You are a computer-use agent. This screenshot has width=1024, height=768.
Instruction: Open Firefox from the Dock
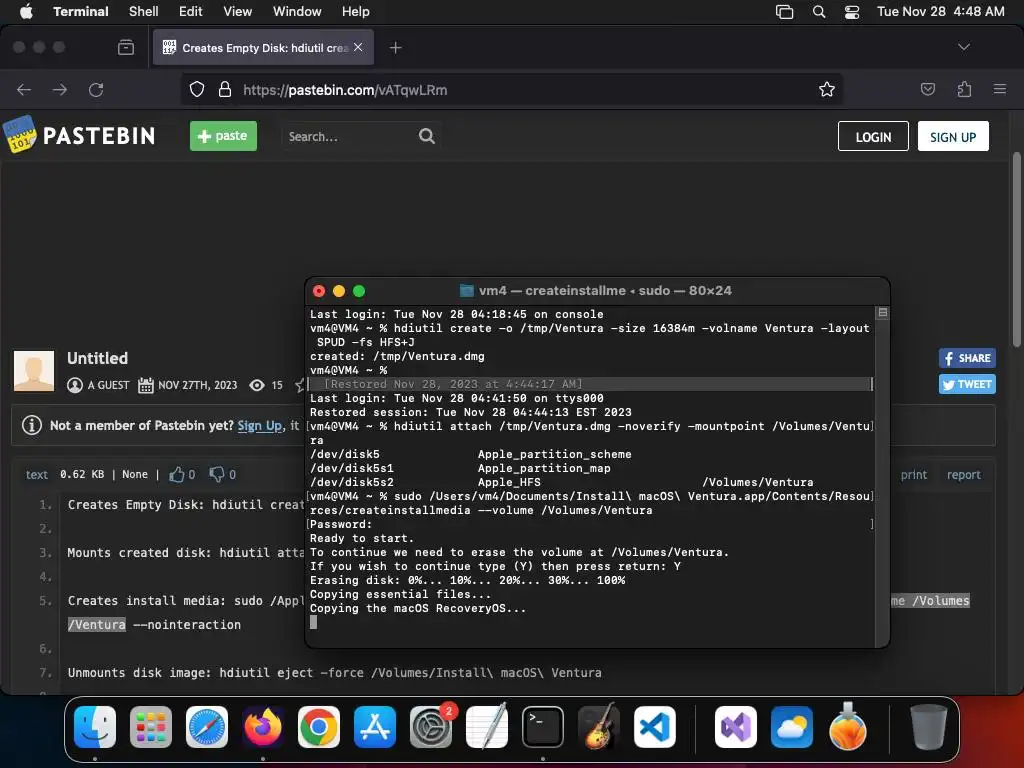pyautogui.click(x=263, y=726)
